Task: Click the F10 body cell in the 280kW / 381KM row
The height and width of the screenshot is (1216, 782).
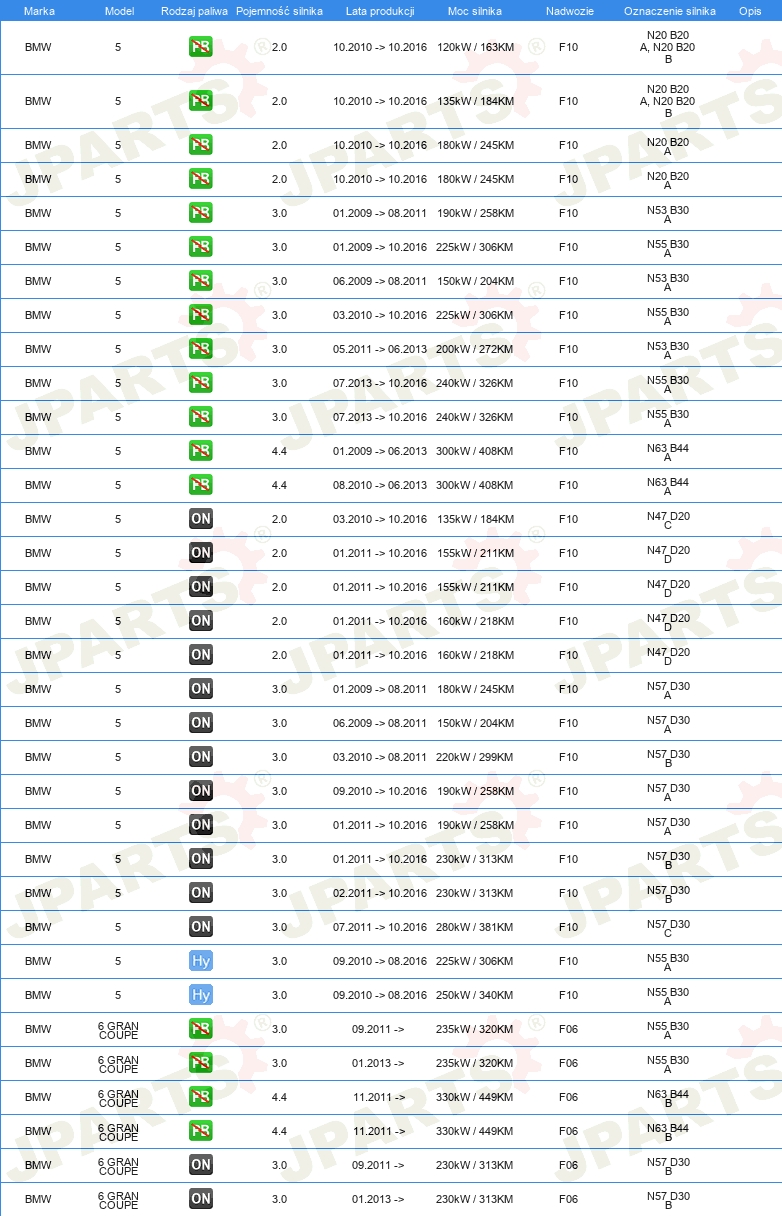Action: click(568, 927)
